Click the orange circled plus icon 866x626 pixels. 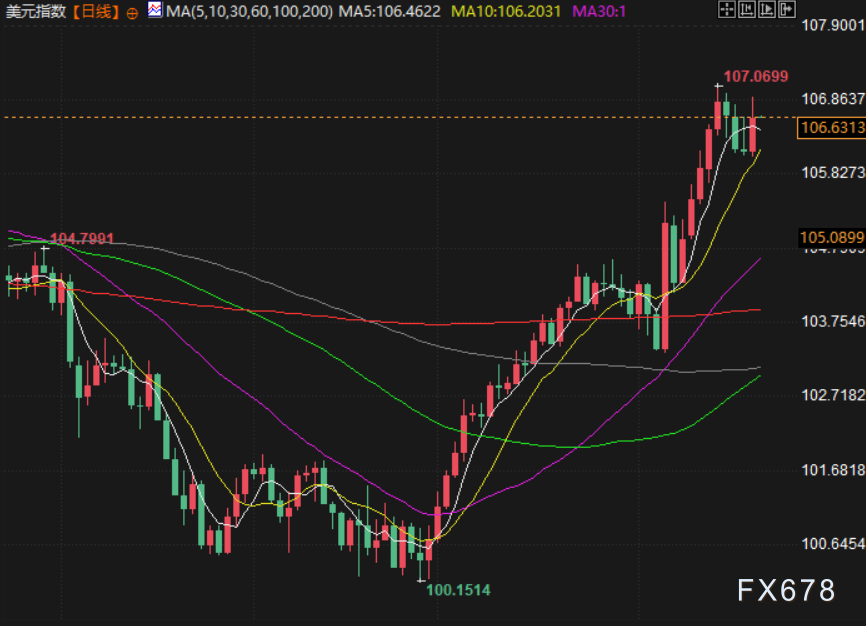click(x=133, y=13)
